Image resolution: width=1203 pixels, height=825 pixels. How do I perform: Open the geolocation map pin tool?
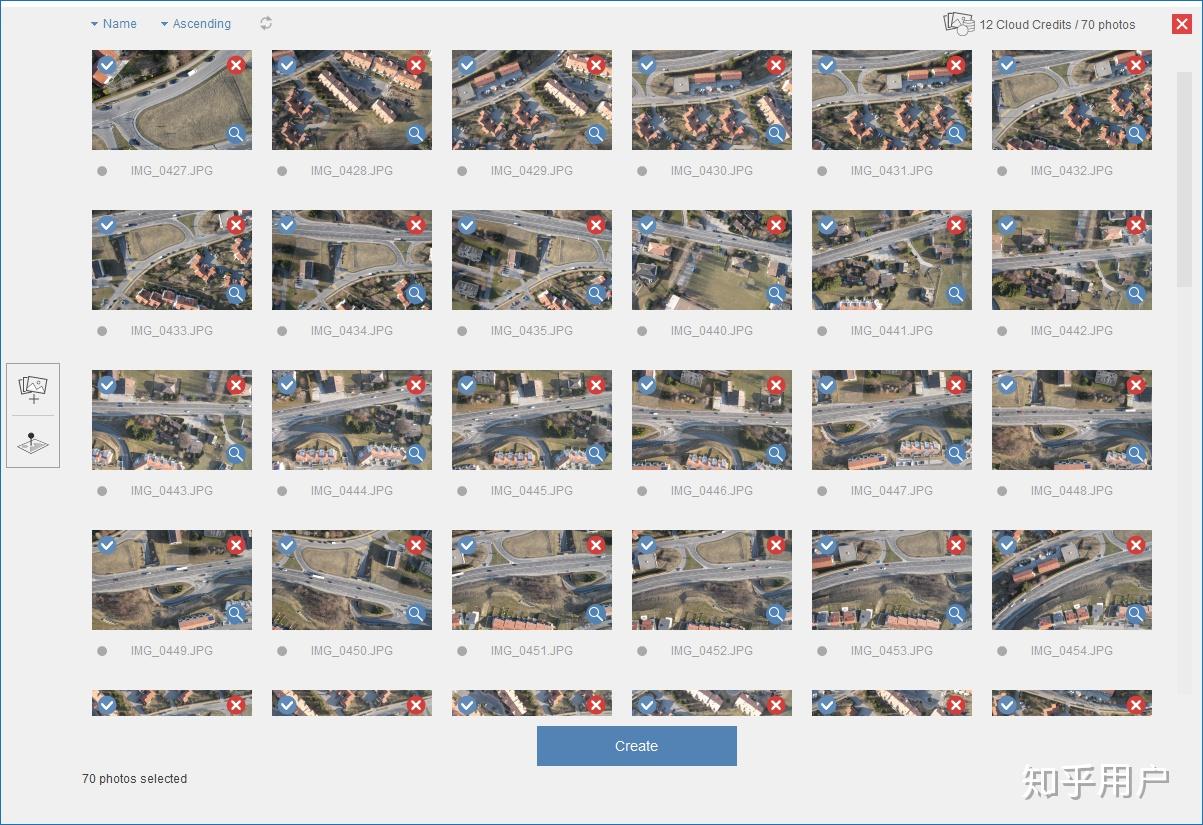(33, 440)
